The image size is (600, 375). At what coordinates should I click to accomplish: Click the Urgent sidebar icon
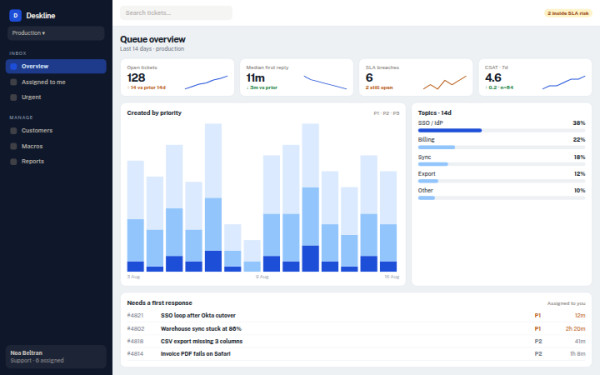(13, 97)
